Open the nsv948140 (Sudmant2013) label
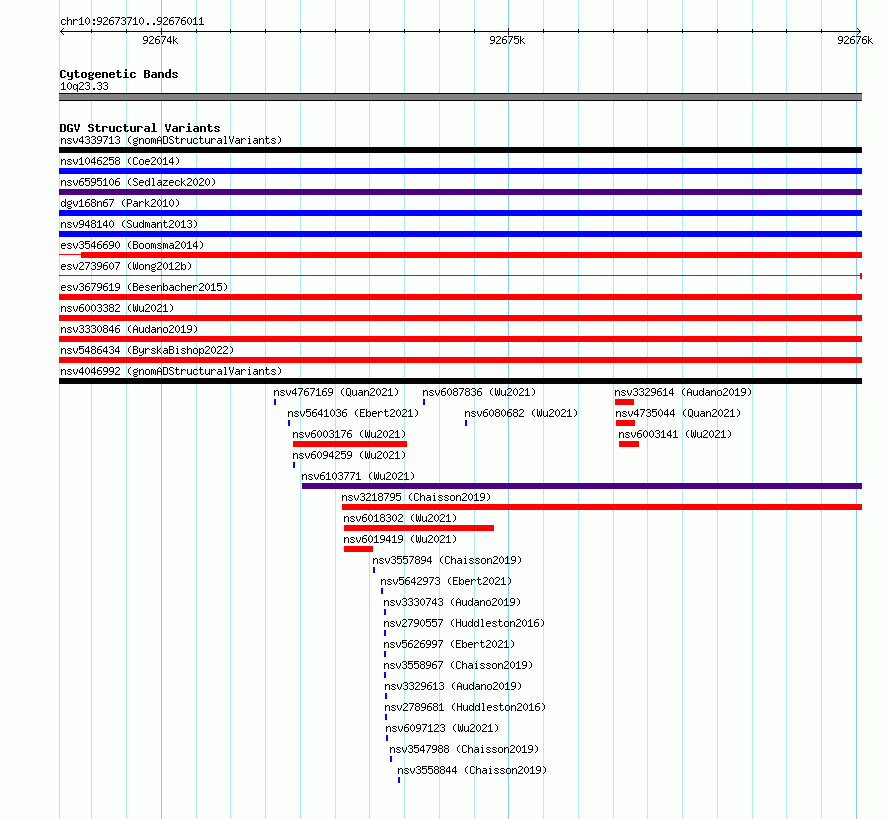890x819 pixels. (x=129, y=224)
